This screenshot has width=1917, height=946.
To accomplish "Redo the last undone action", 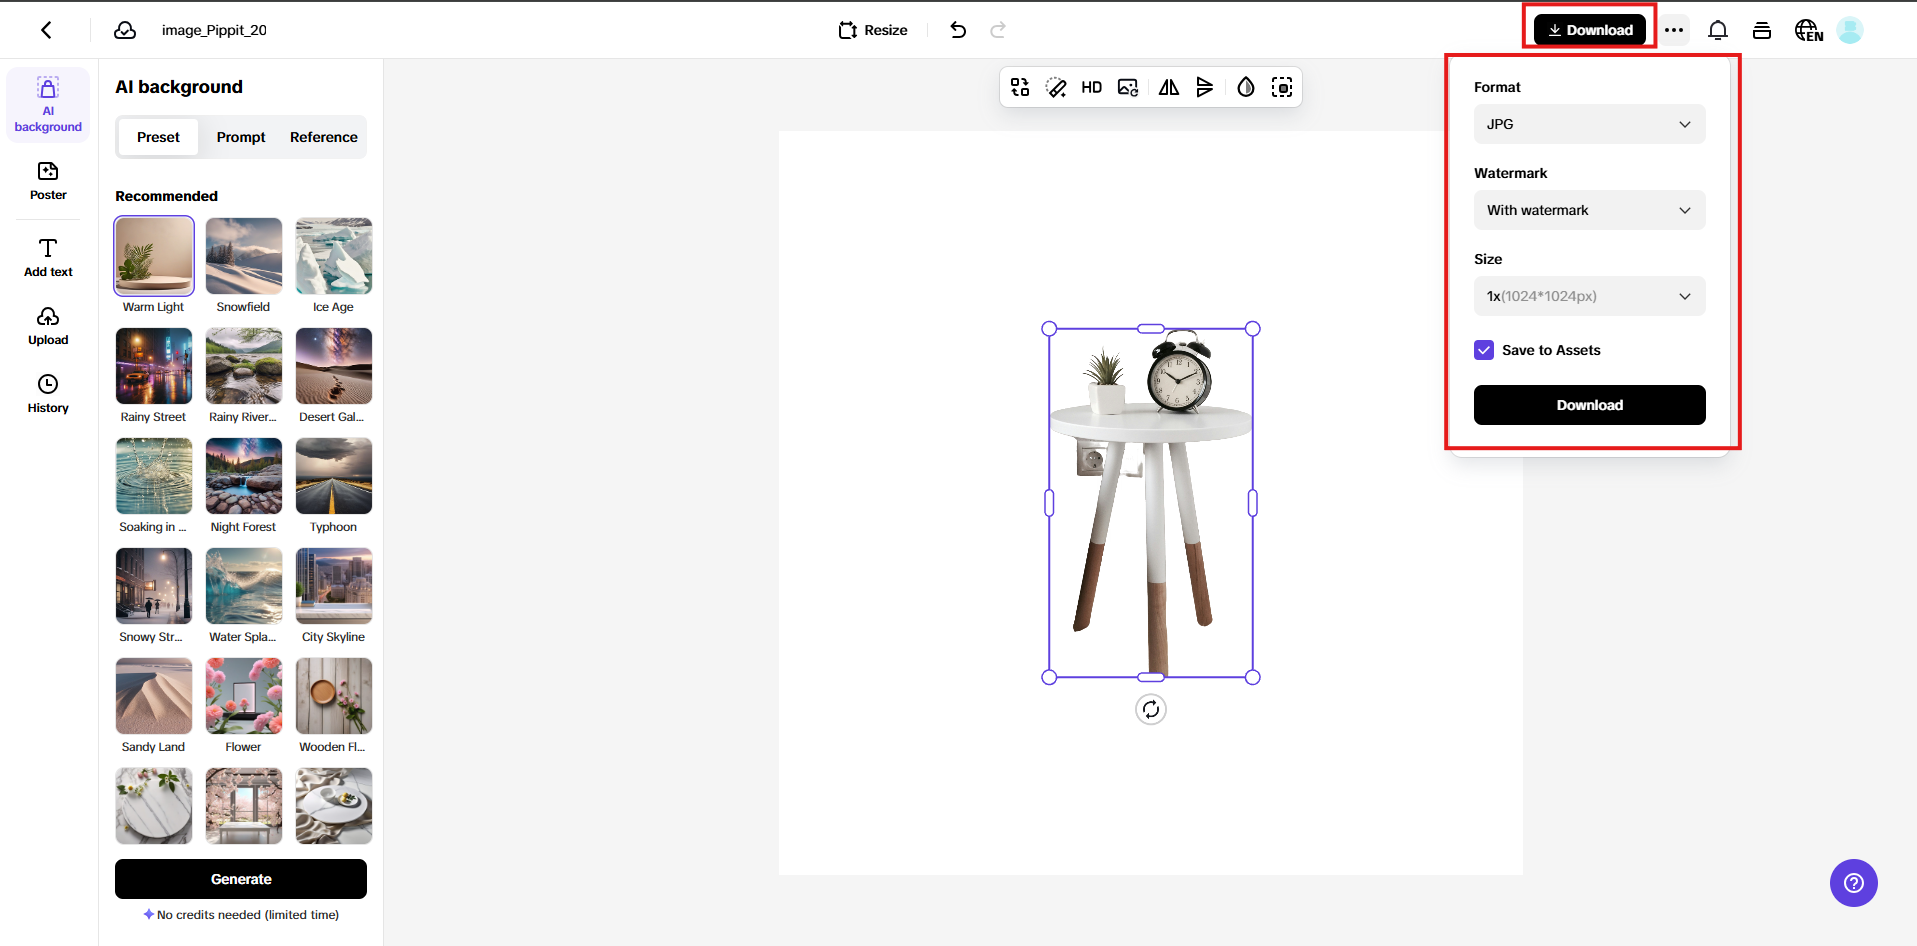I will (998, 30).
